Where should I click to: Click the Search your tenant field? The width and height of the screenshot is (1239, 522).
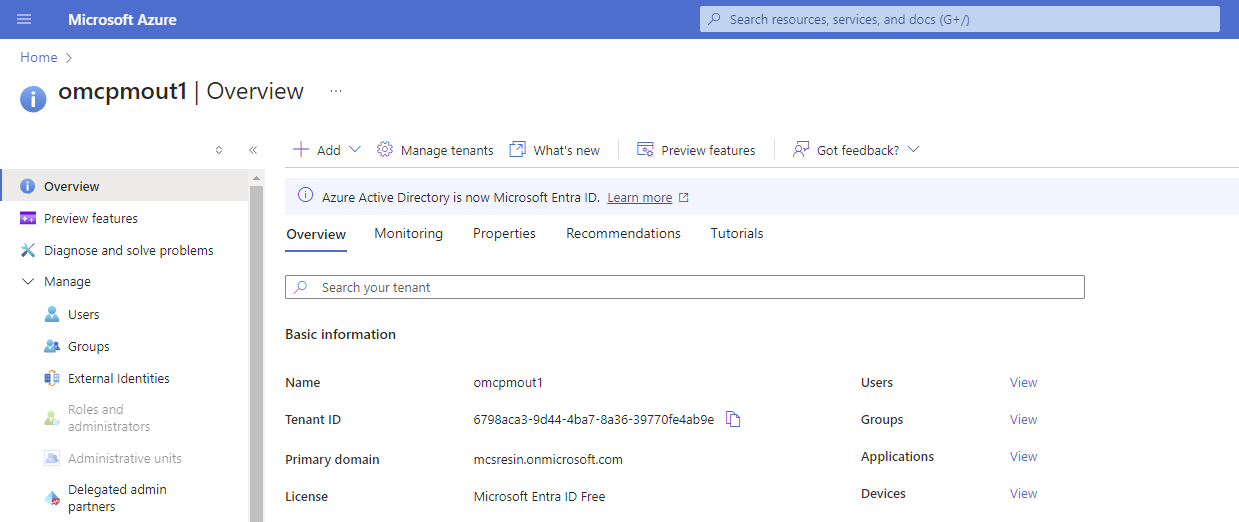[x=685, y=287]
